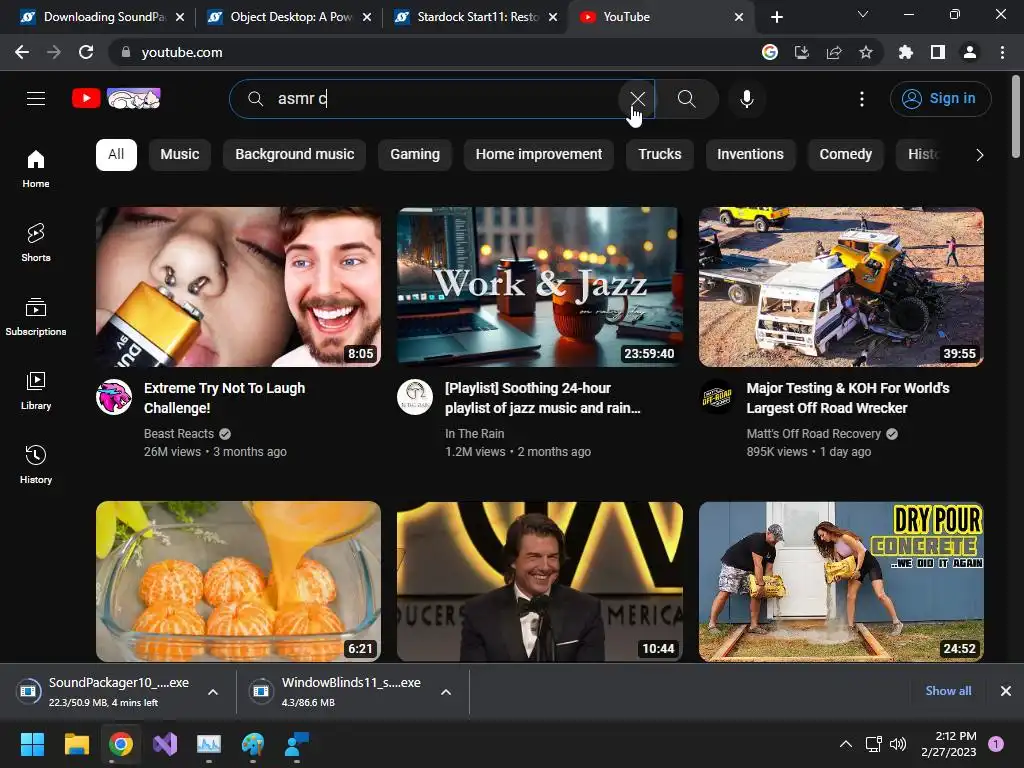Click in the asmr search field
Image resolution: width=1024 pixels, height=768 pixels.
tap(444, 99)
